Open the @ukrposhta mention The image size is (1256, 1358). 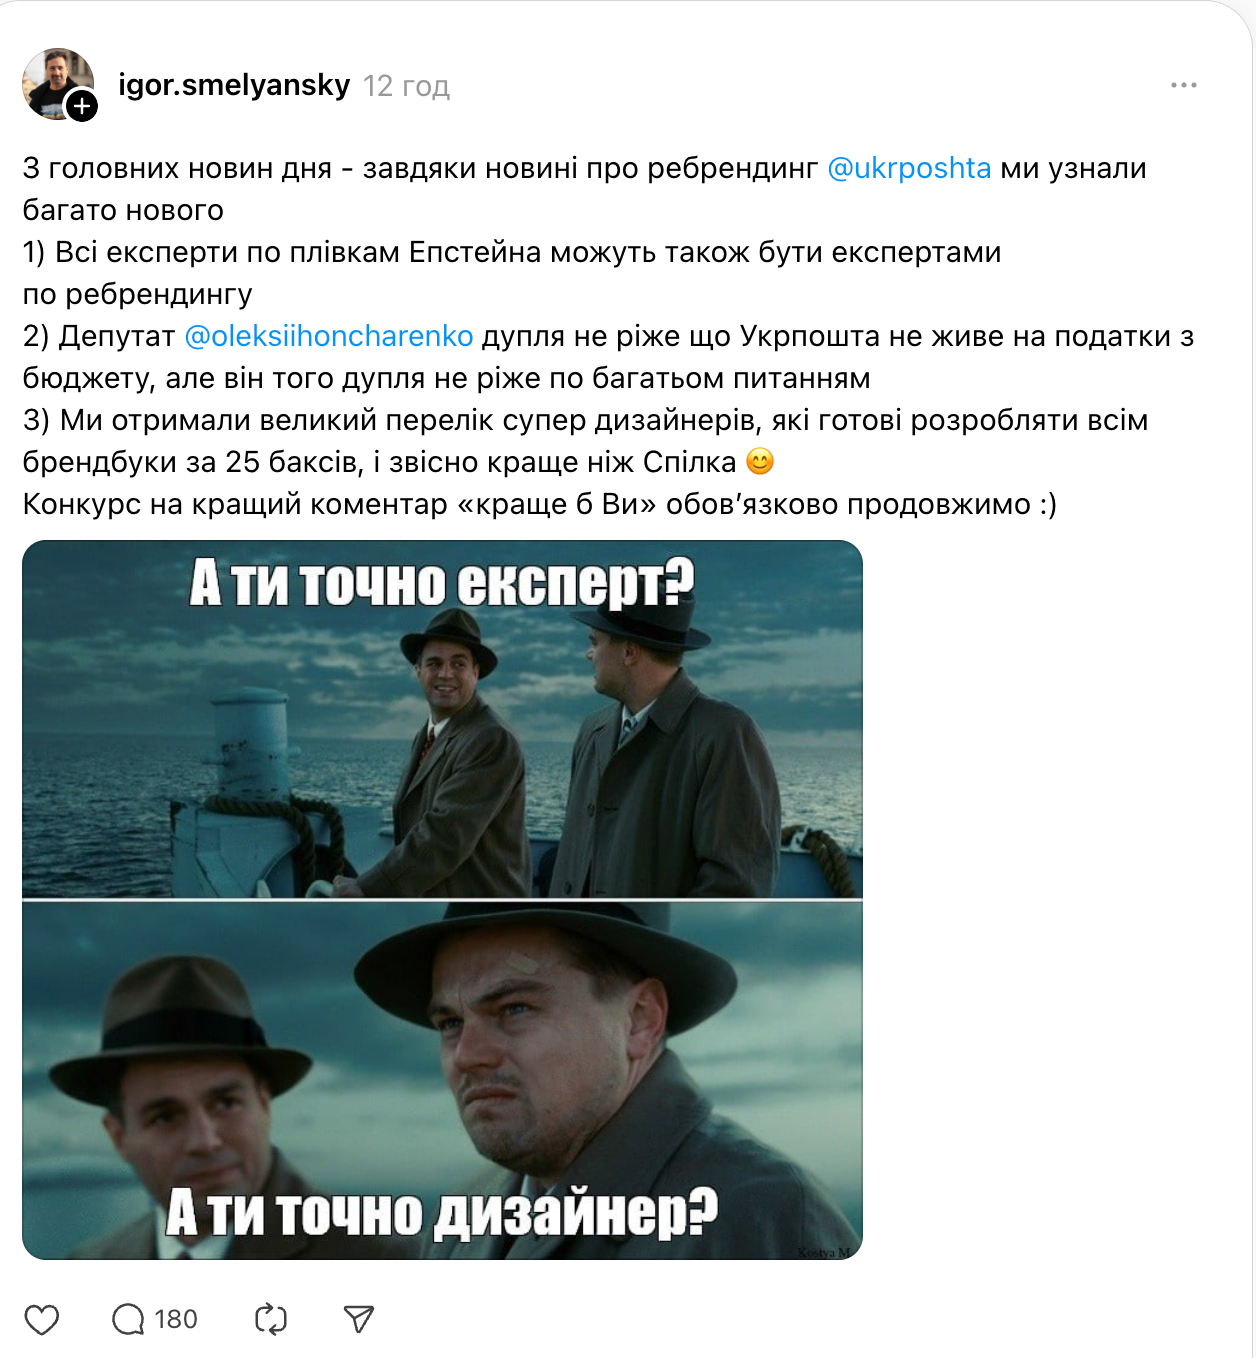[909, 168]
